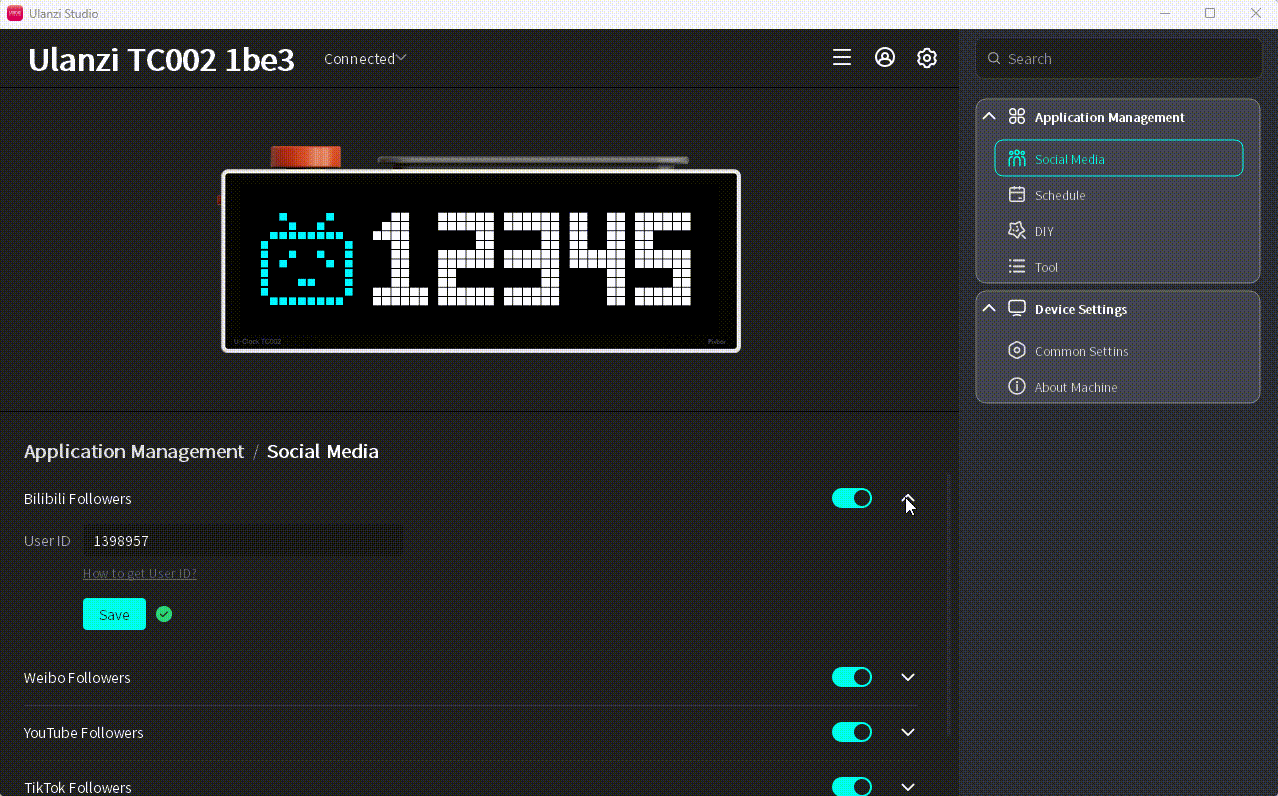Click the TikTok Followers label
Viewport: 1278px width, 796px height.
[78, 787]
